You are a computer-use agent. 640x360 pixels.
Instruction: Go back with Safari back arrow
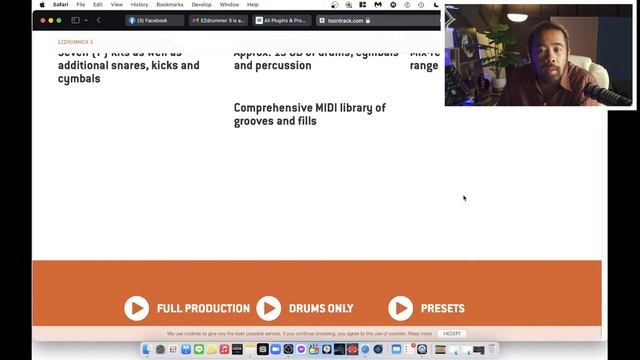tap(98, 20)
